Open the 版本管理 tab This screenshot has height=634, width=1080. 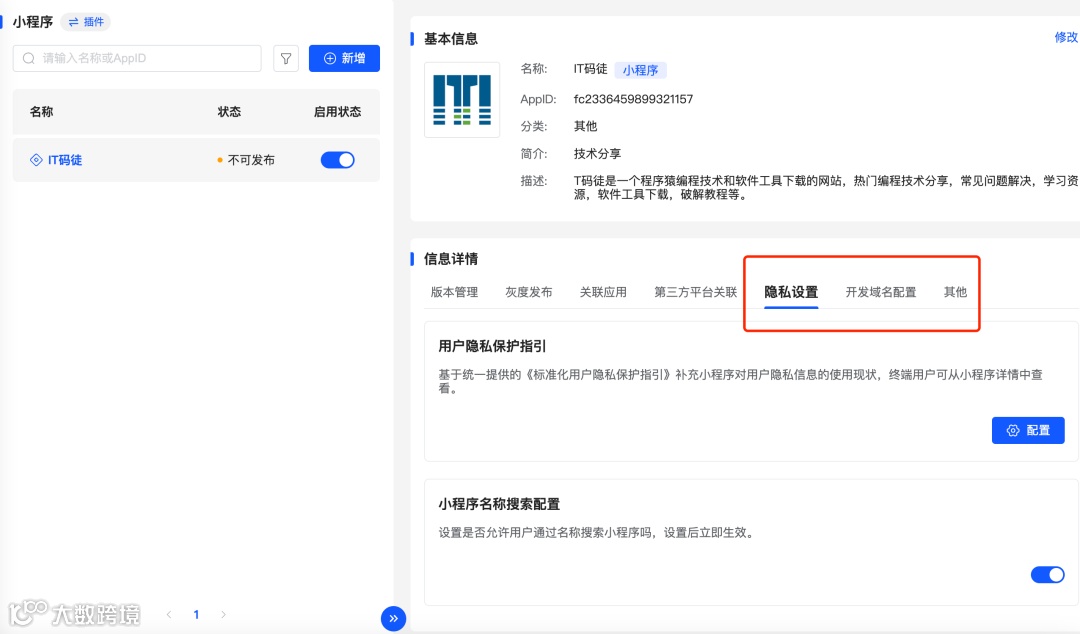point(455,292)
